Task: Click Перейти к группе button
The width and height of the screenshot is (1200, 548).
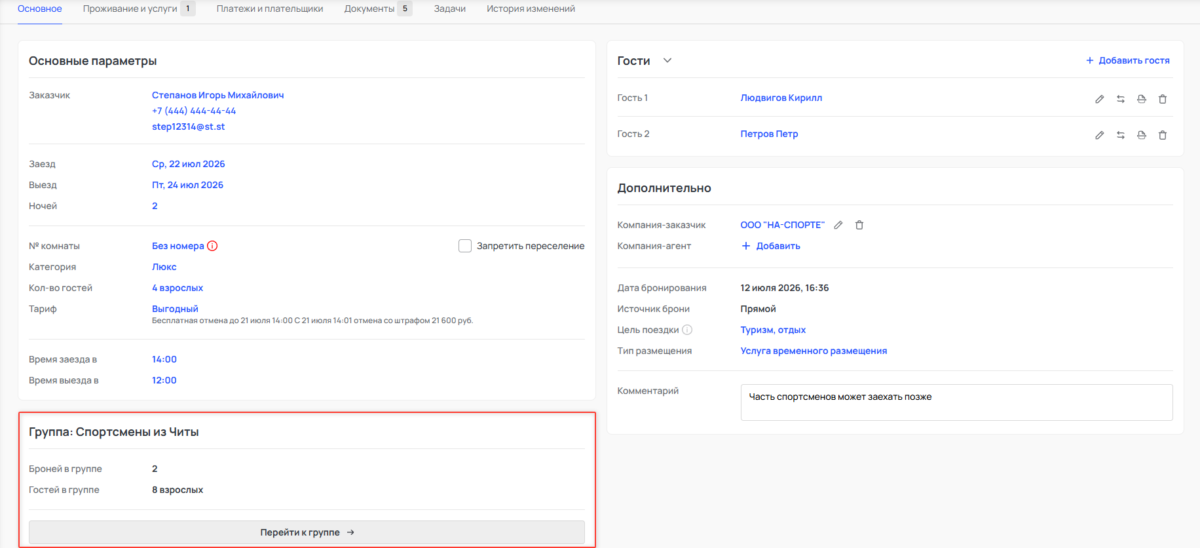Action: (307, 532)
